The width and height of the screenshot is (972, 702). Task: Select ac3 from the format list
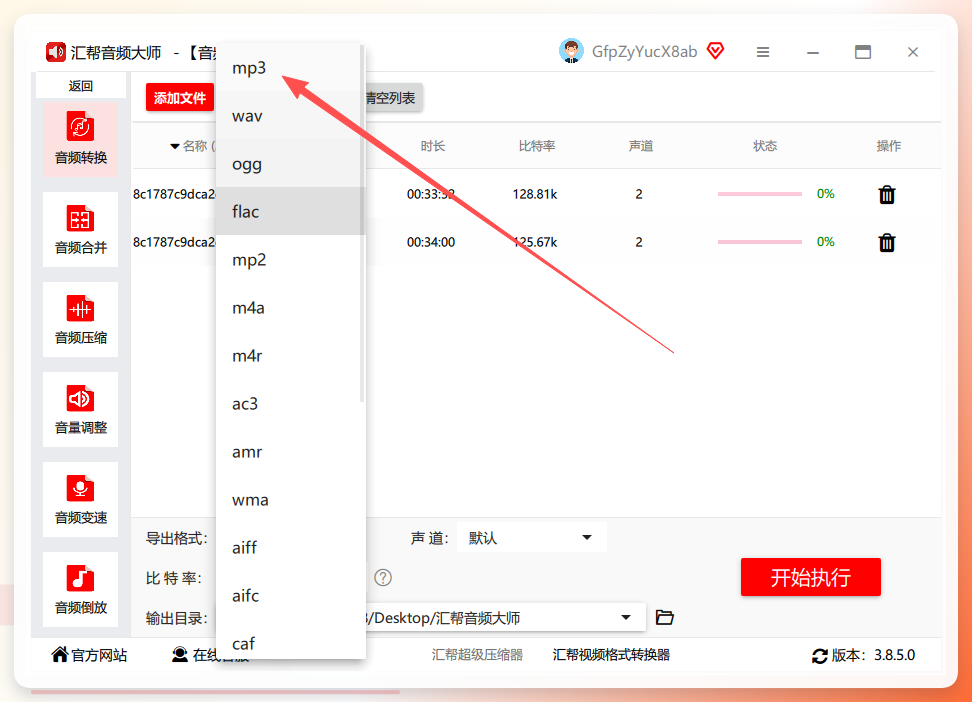click(x=288, y=404)
